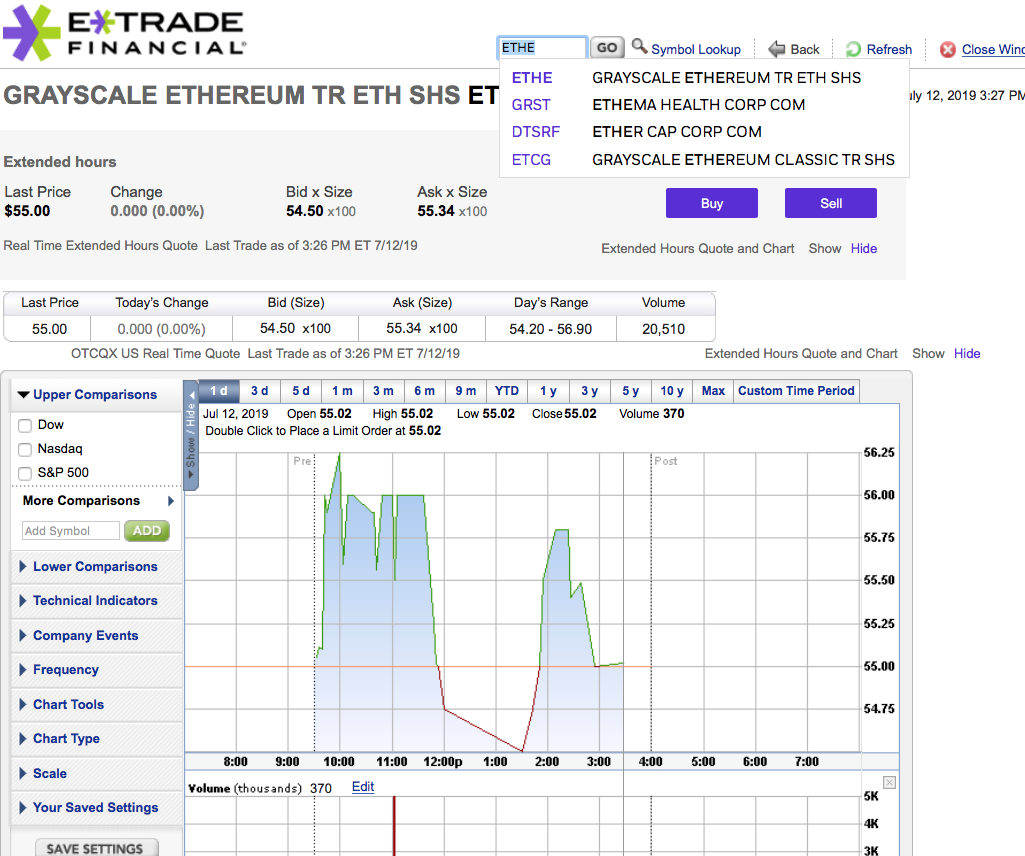1025x856 pixels.
Task: Click Show in the lower extended hours row
Action: tap(928, 353)
